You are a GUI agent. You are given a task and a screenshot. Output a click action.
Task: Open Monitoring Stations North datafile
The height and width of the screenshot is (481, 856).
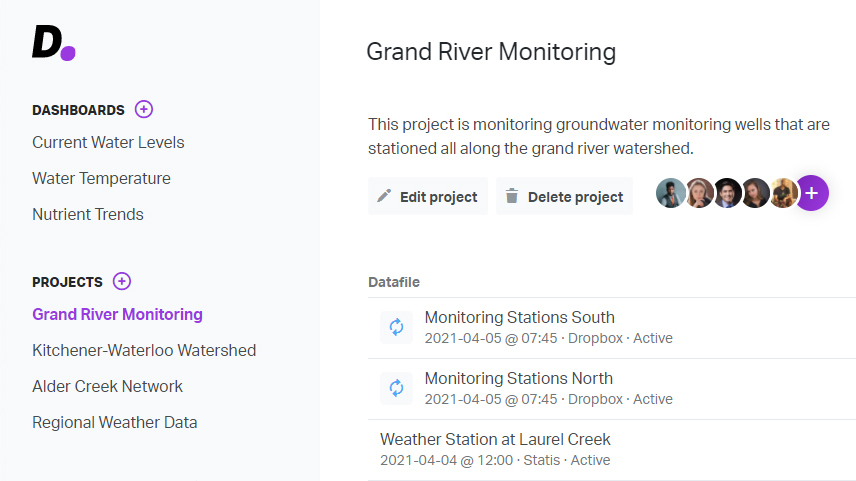coord(612,389)
